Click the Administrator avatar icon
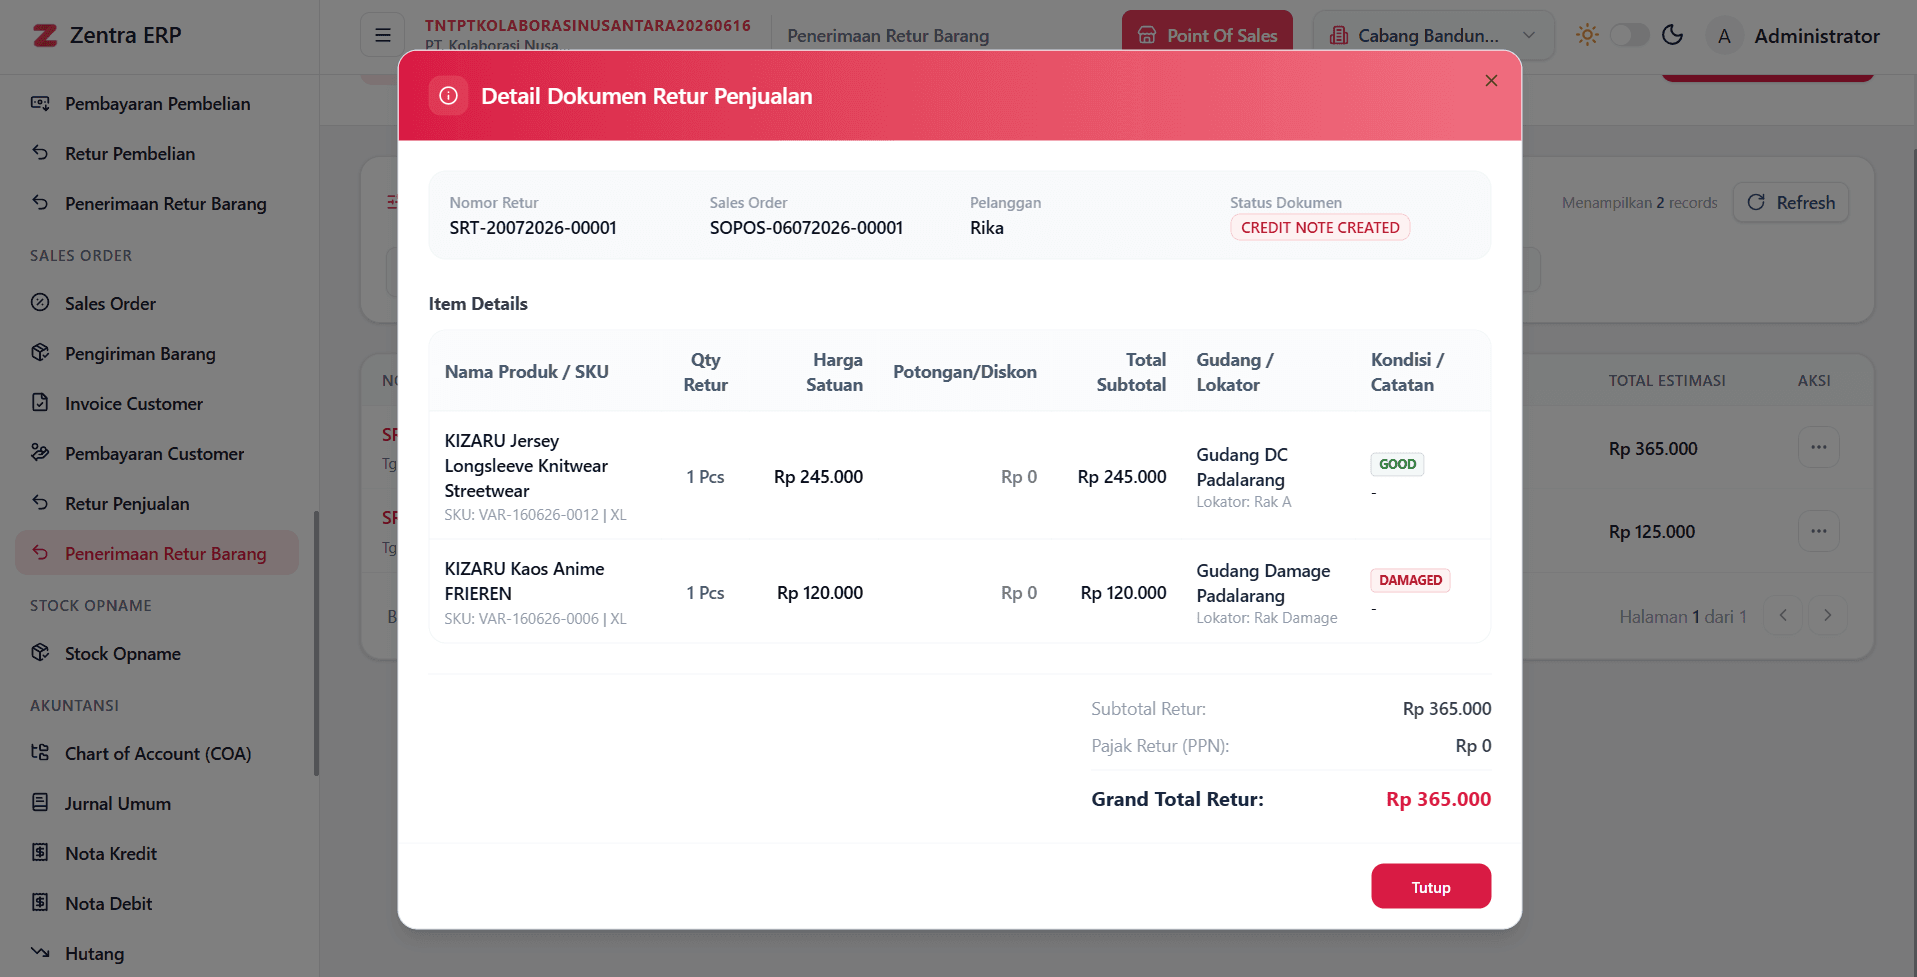This screenshot has width=1917, height=977. (x=1724, y=36)
